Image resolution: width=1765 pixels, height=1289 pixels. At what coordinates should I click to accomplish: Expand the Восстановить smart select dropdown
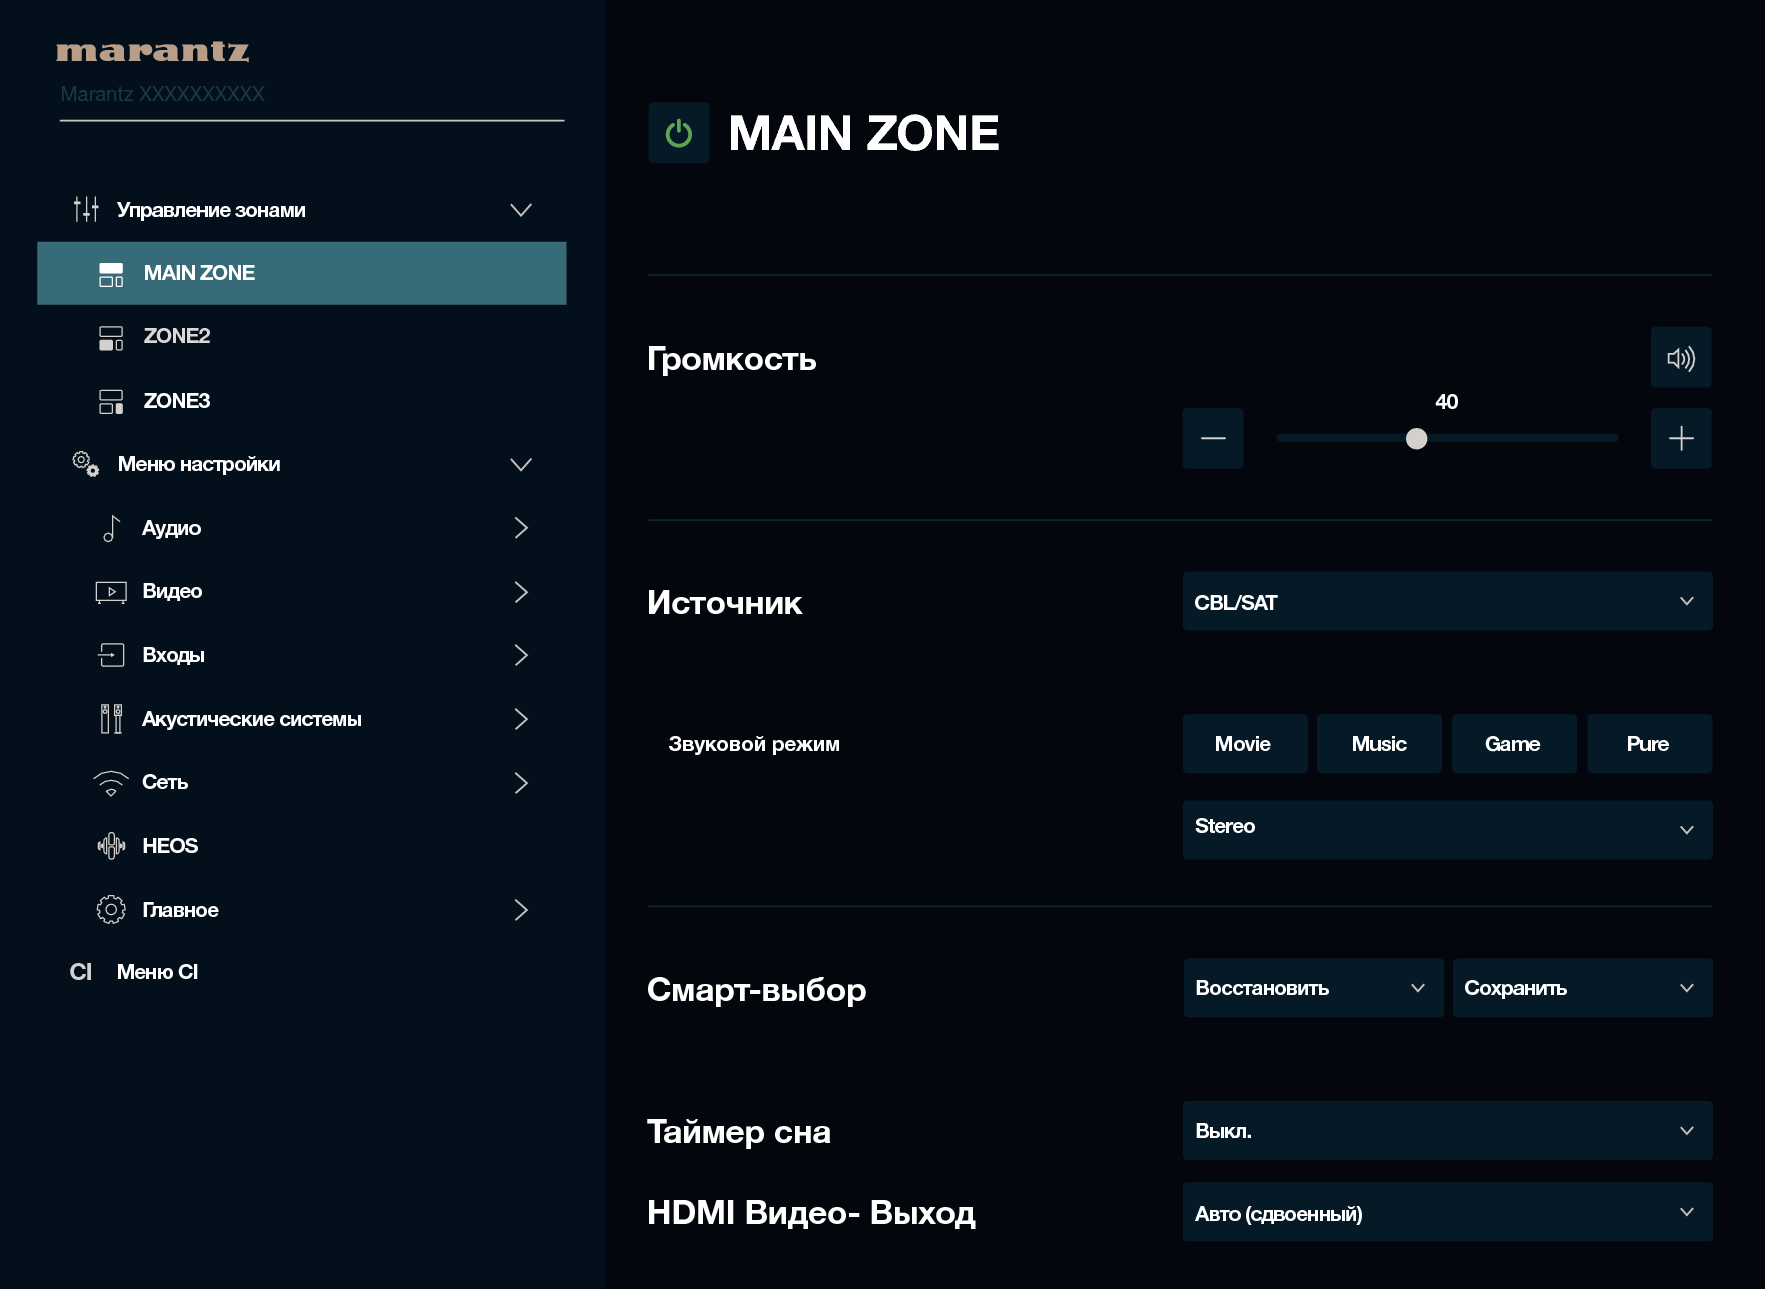[x=1312, y=988]
